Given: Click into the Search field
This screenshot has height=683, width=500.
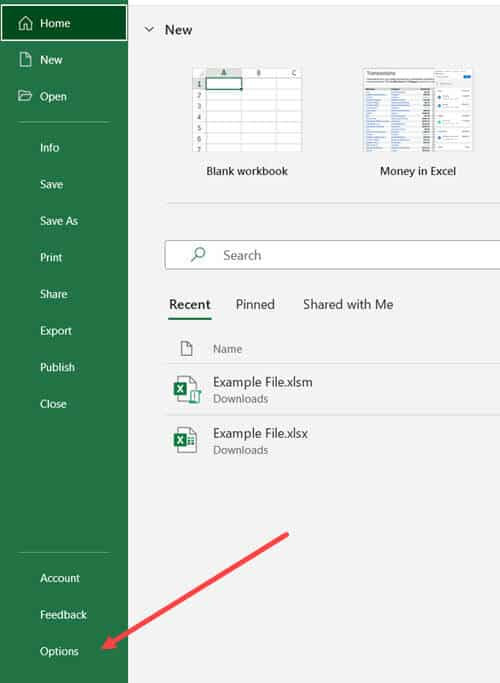Looking at the screenshot, I should pyautogui.click(x=333, y=255).
